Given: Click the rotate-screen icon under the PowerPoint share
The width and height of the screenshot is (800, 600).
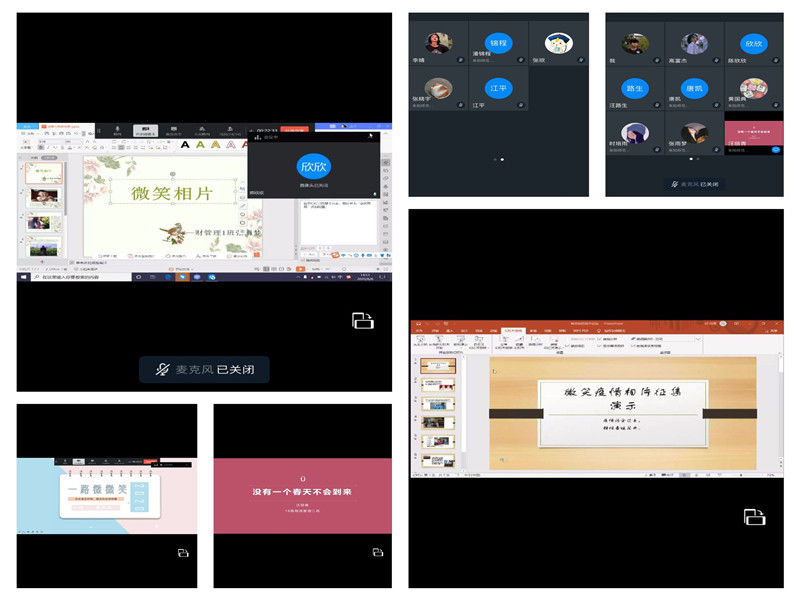Looking at the screenshot, I should click(x=754, y=516).
